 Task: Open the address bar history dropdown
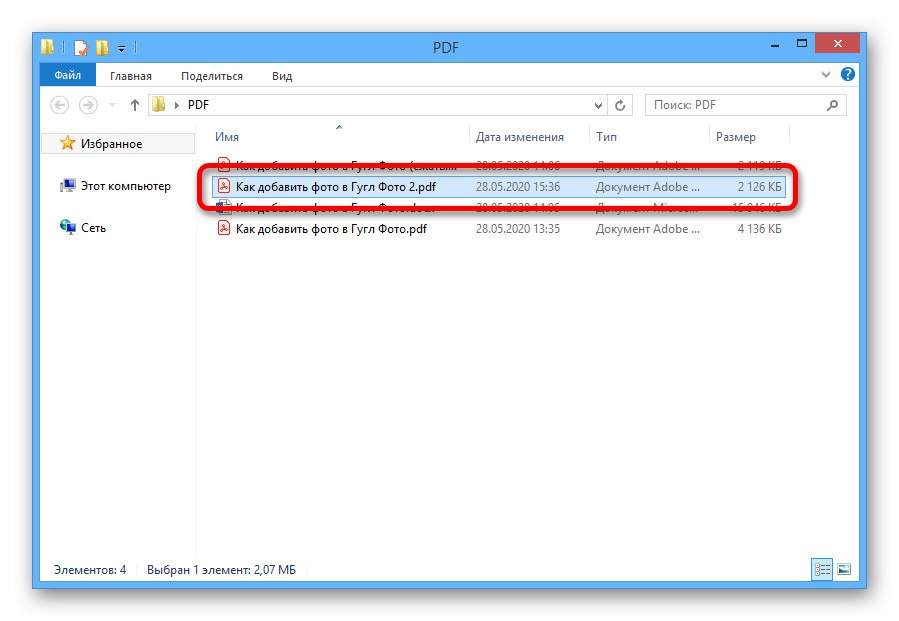pos(598,104)
